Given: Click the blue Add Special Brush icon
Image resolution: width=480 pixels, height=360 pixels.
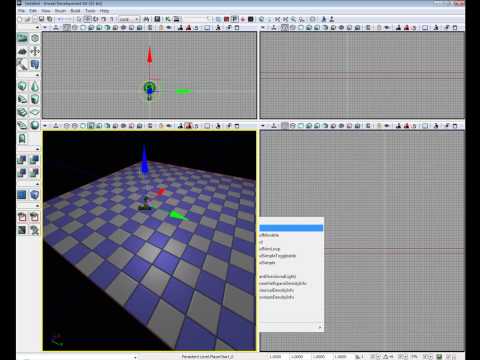Looking at the screenshot, I should (x=22, y=195).
